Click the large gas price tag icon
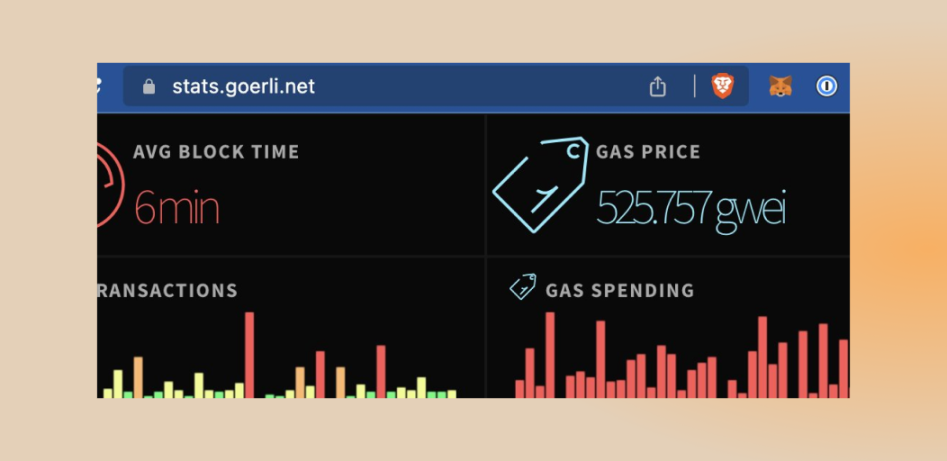Screen dimensions: 947x461 click(x=541, y=184)
